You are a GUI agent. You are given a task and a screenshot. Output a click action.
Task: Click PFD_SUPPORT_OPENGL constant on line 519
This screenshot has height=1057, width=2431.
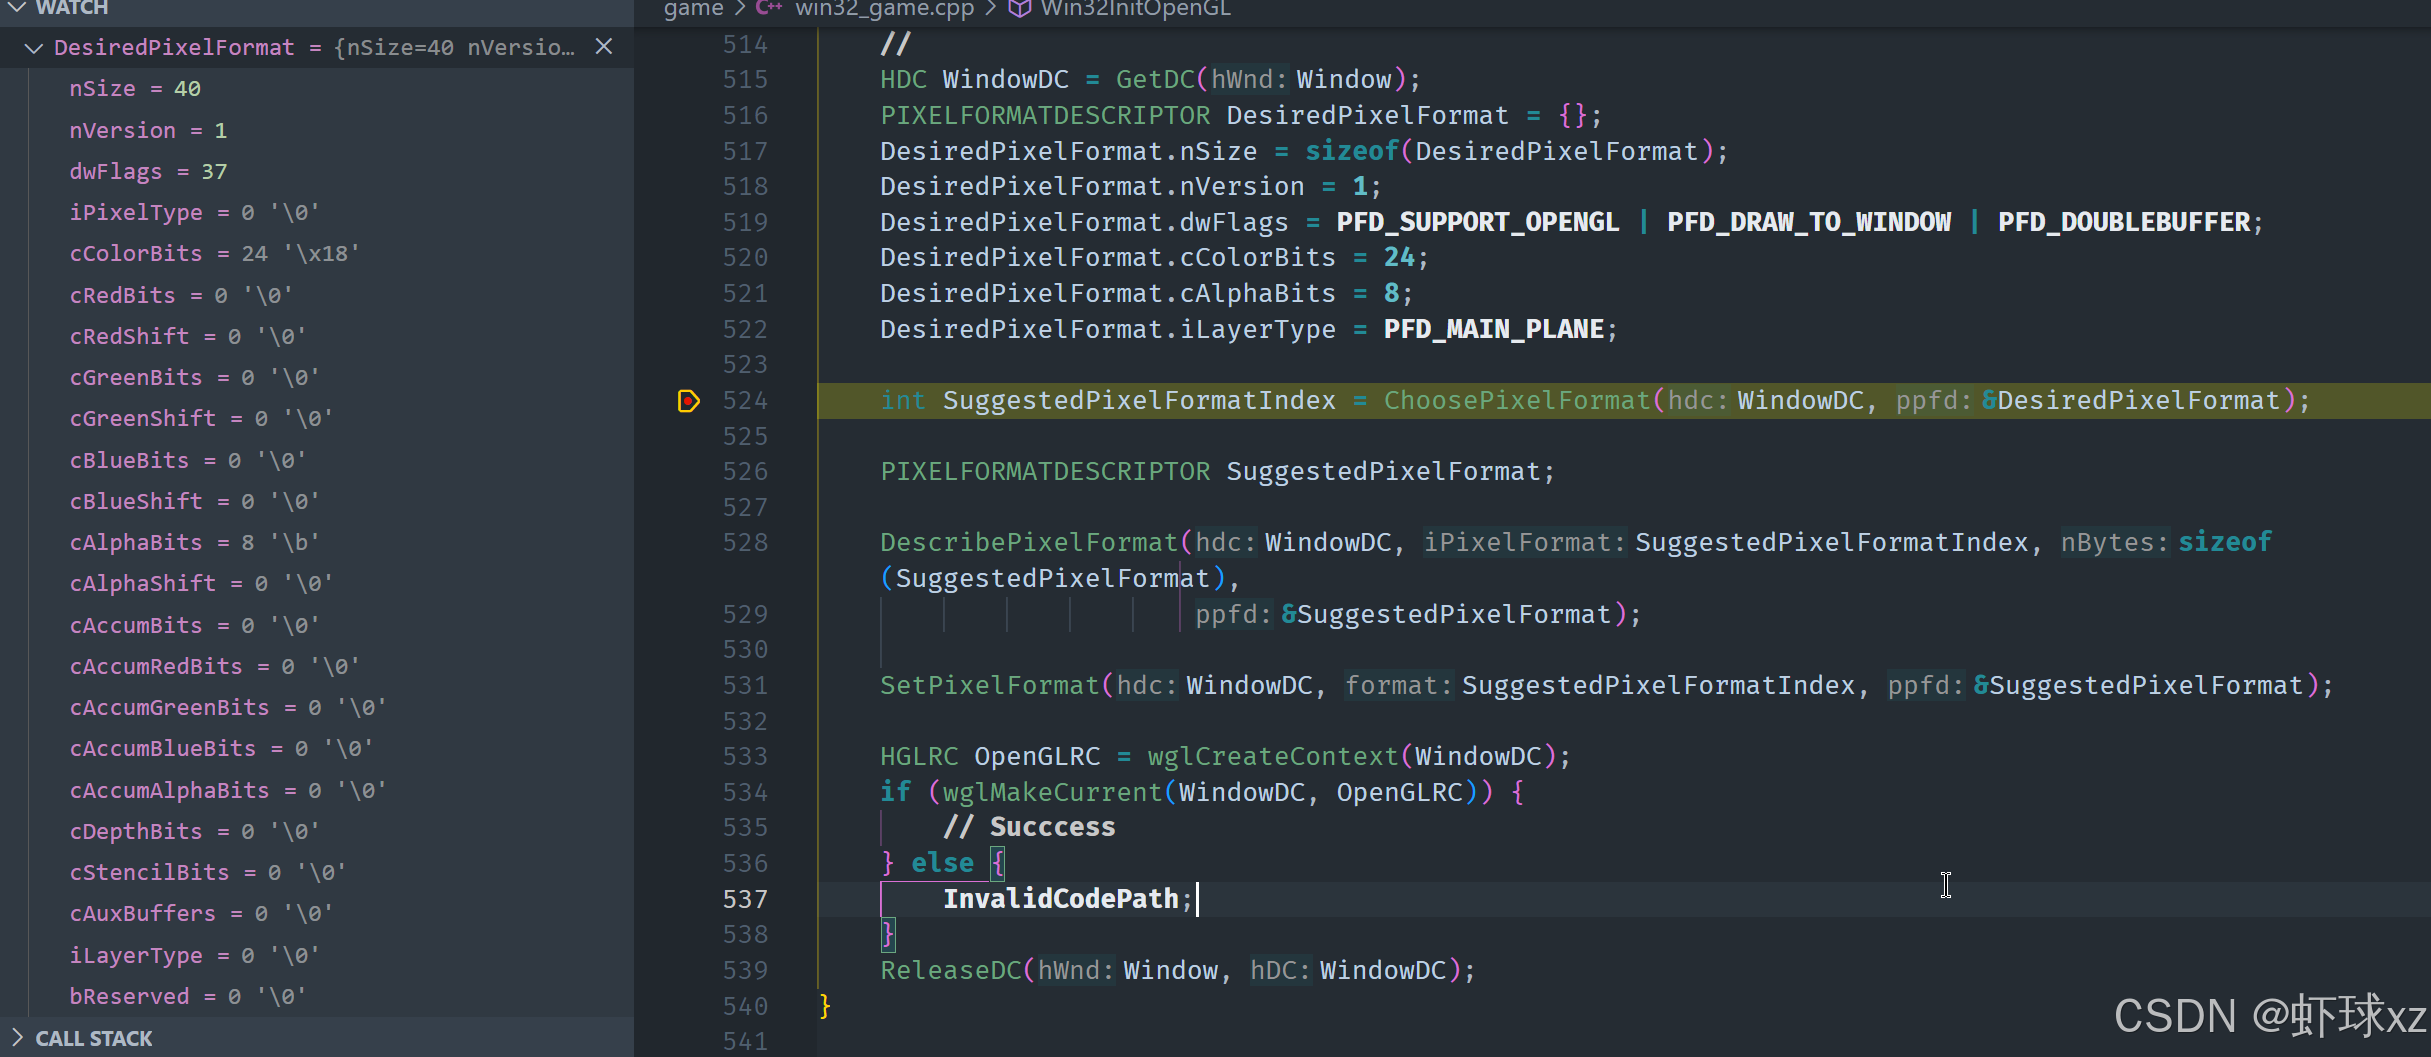point(1478,223)
